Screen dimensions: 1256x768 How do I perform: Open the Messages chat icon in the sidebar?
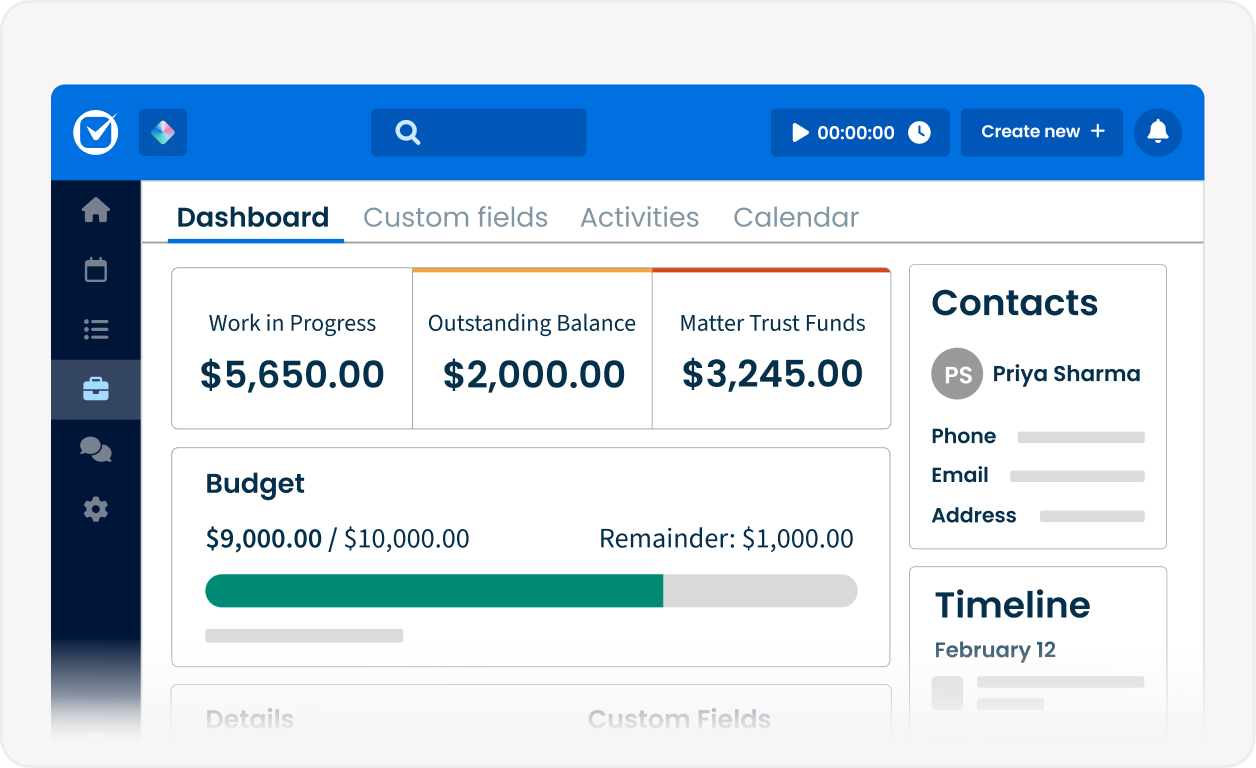tap(95, 449)
